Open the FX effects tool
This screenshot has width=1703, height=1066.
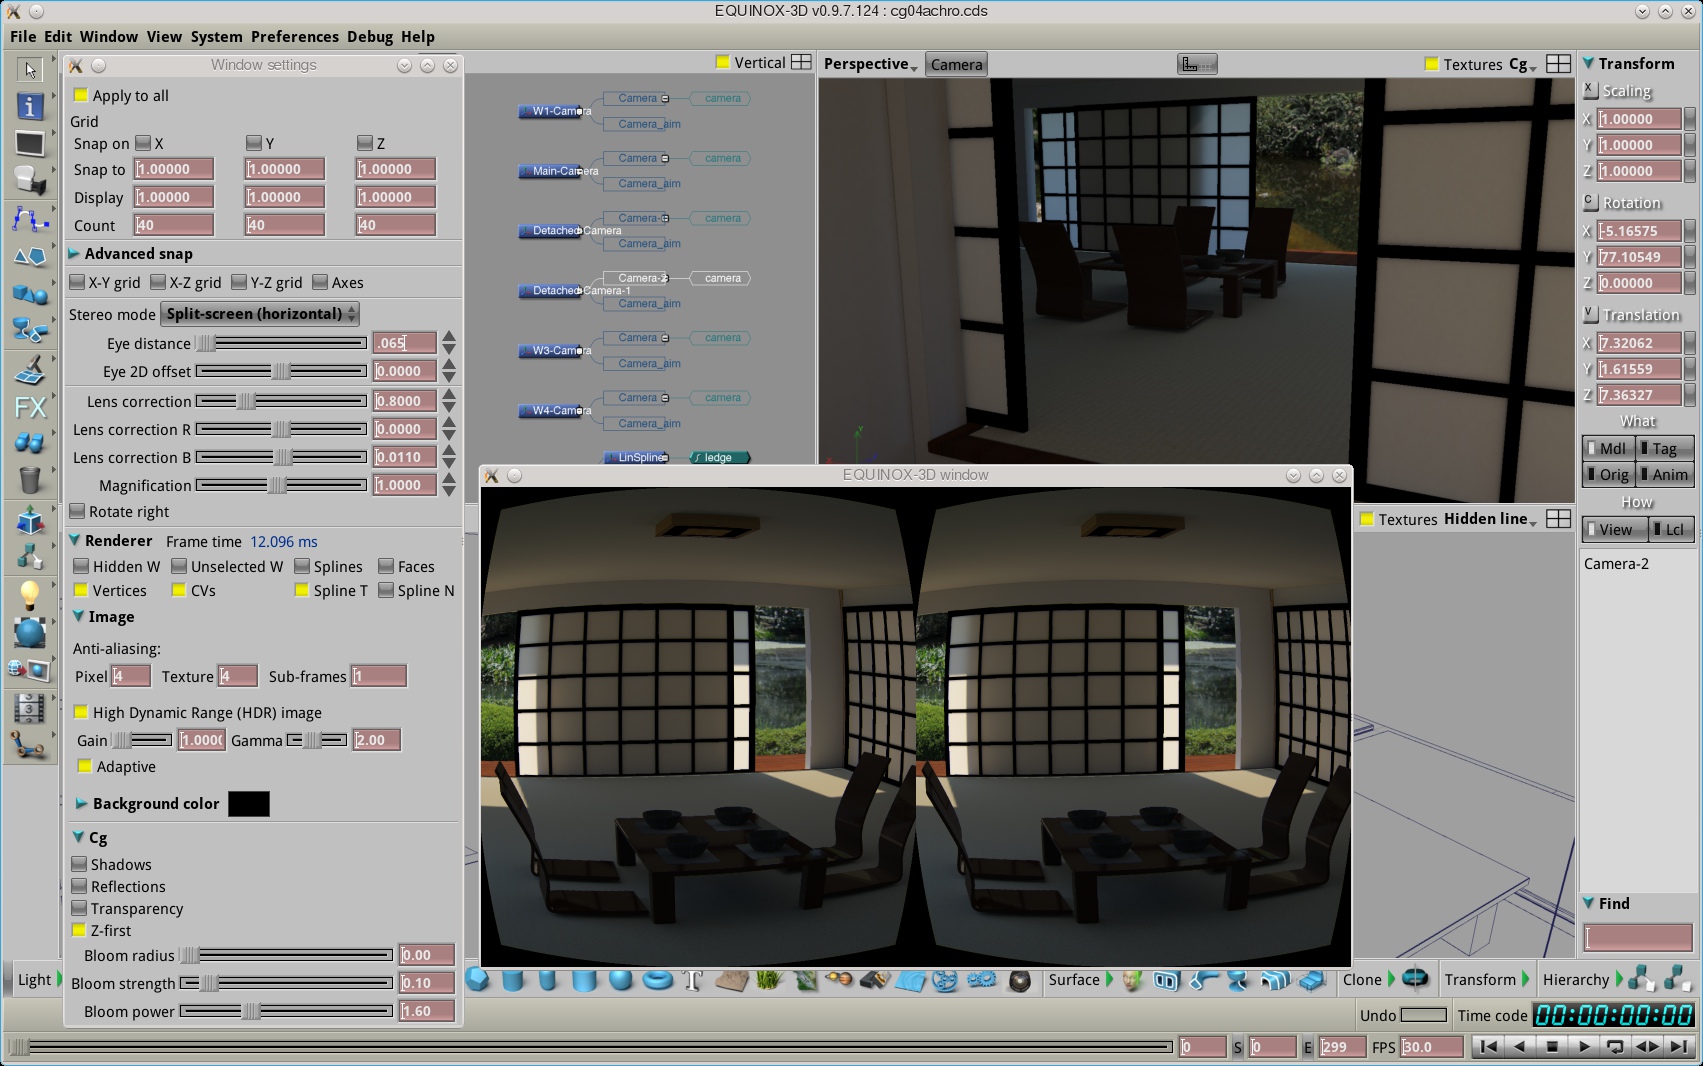(x=30, y=407)
